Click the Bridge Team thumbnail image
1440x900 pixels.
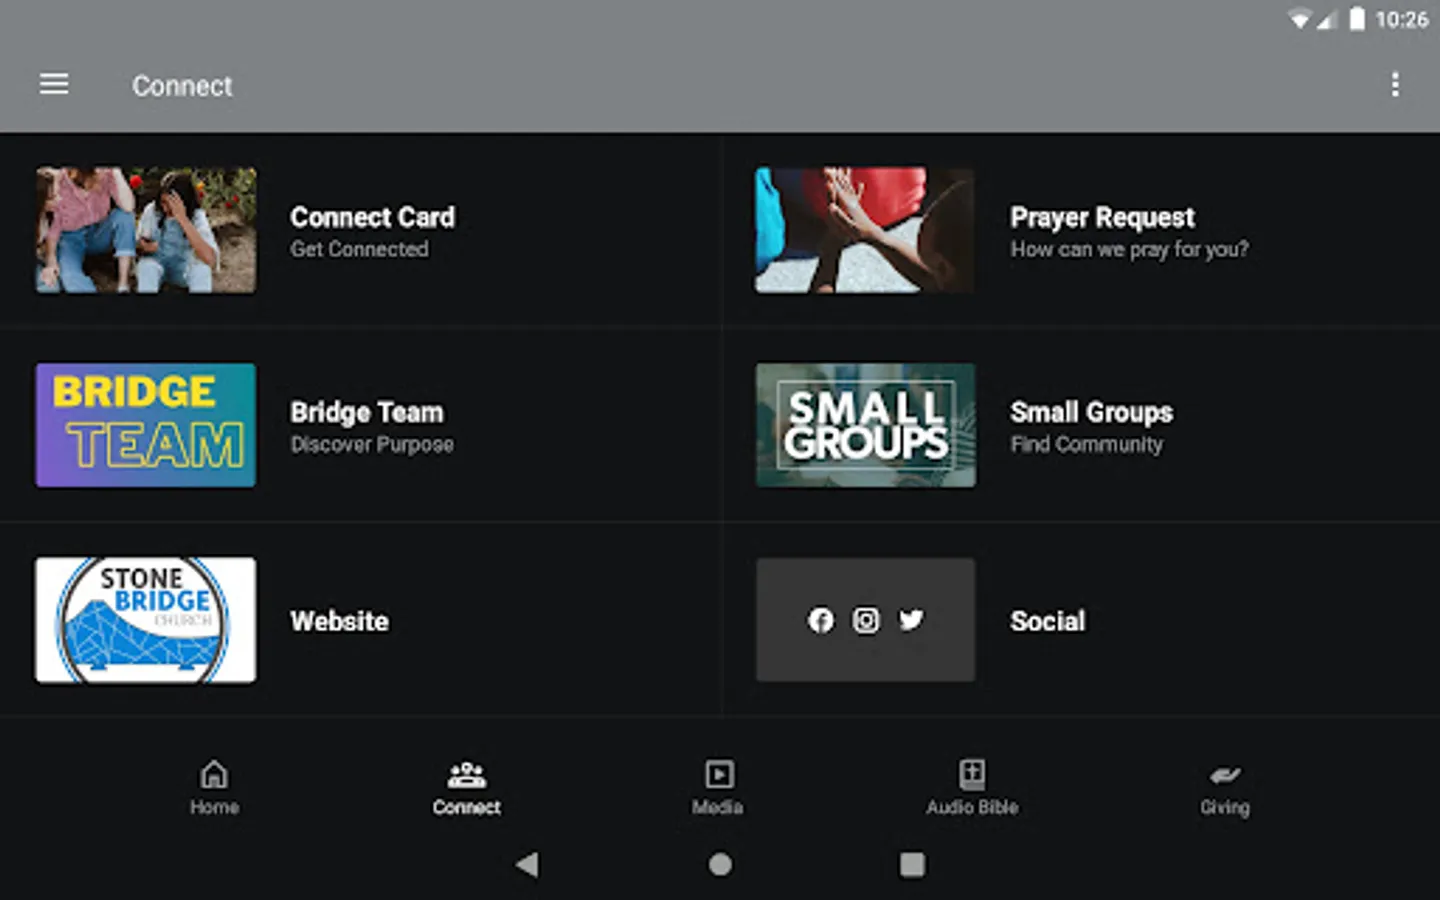pos(145,424)
